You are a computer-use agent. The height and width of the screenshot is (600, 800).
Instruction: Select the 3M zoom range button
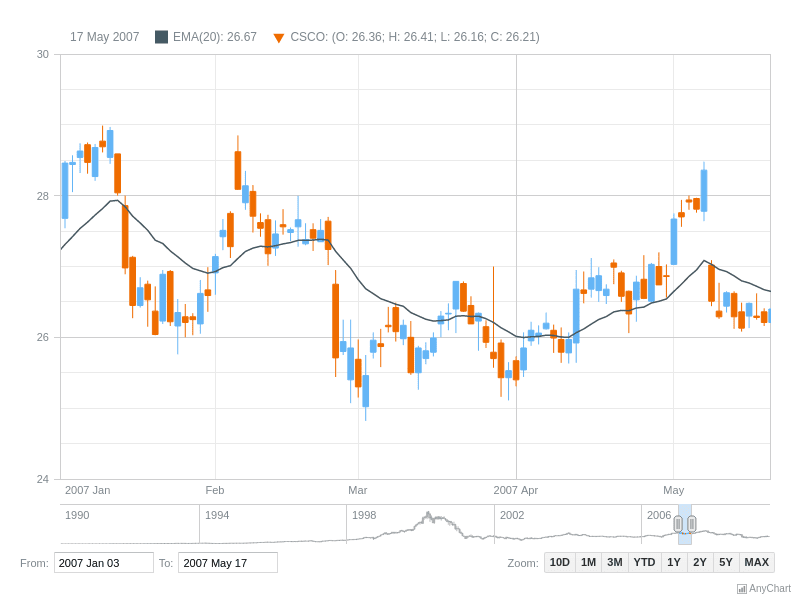tap(615, 562)
